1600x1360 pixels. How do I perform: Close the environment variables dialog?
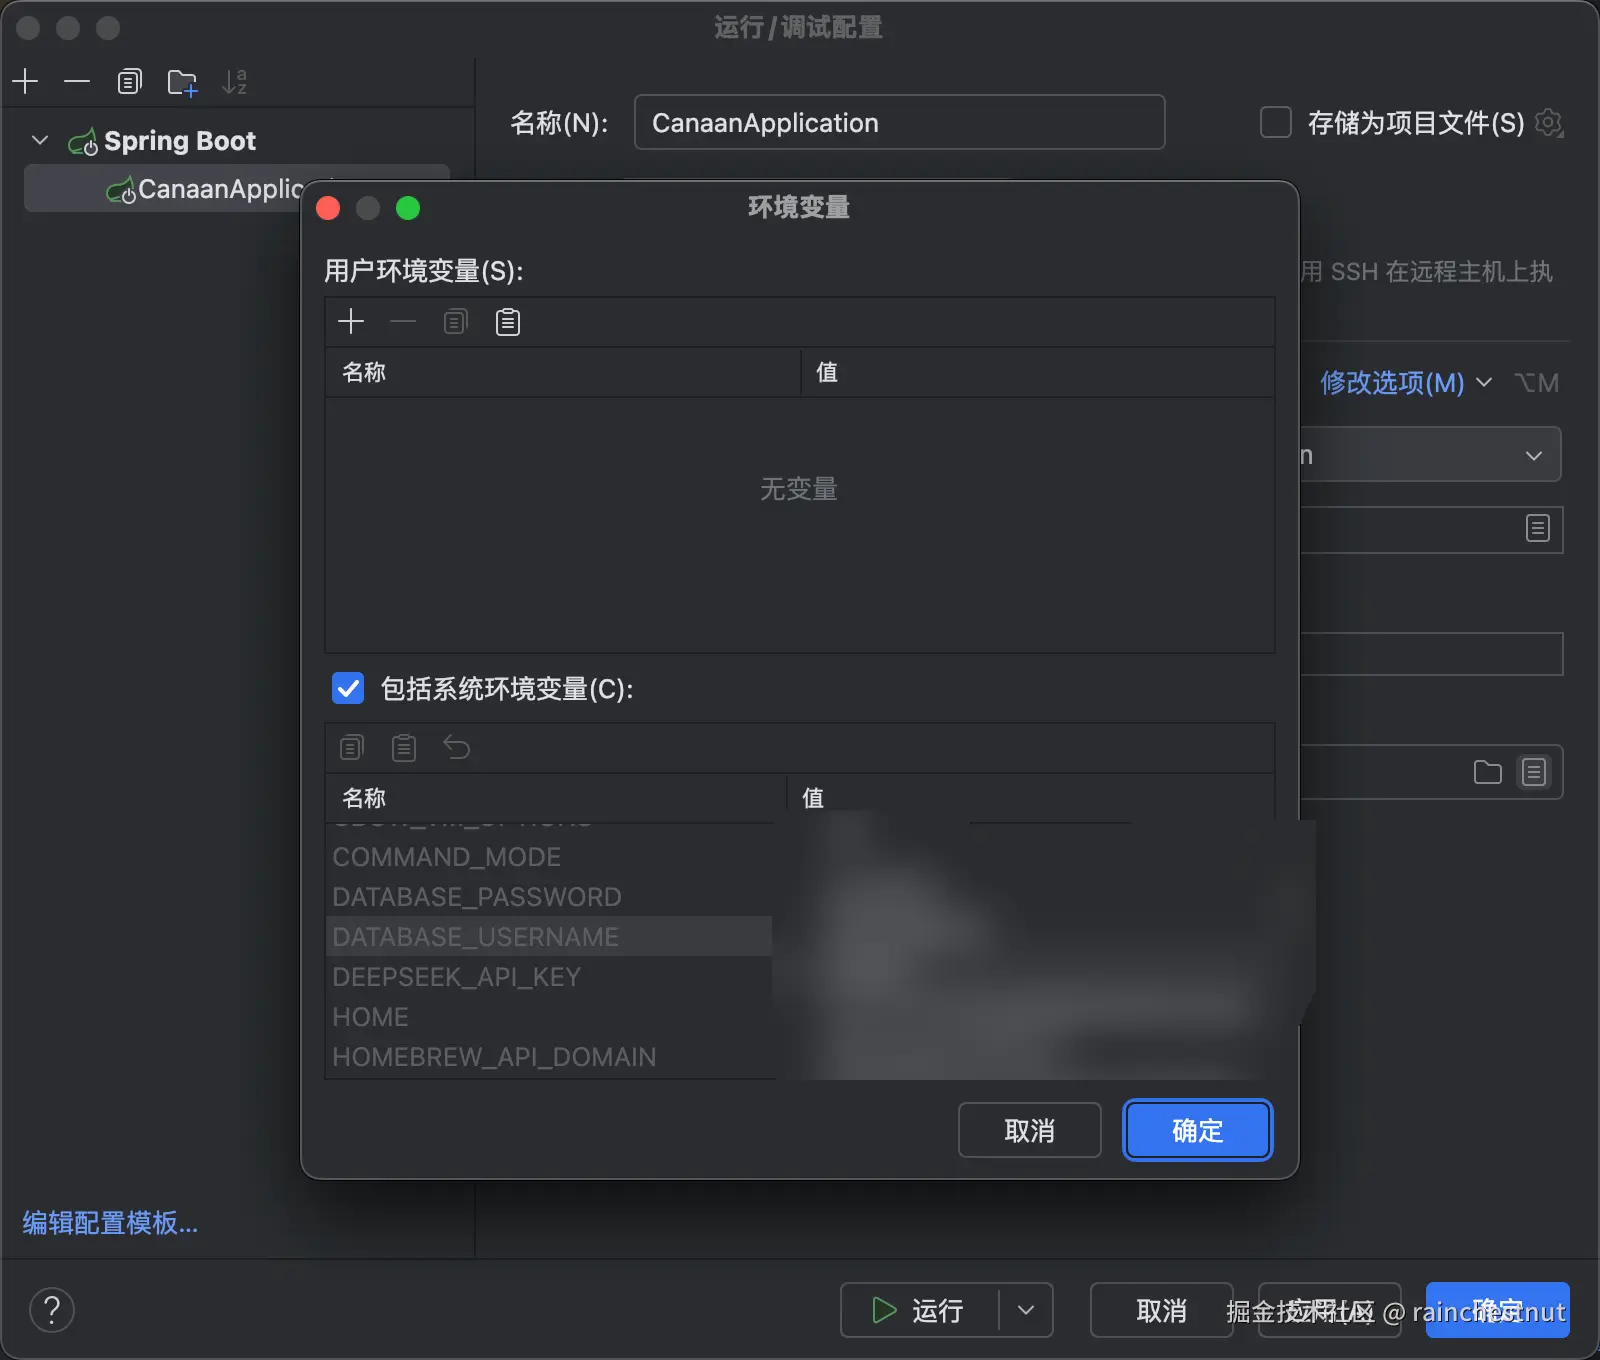328,208
